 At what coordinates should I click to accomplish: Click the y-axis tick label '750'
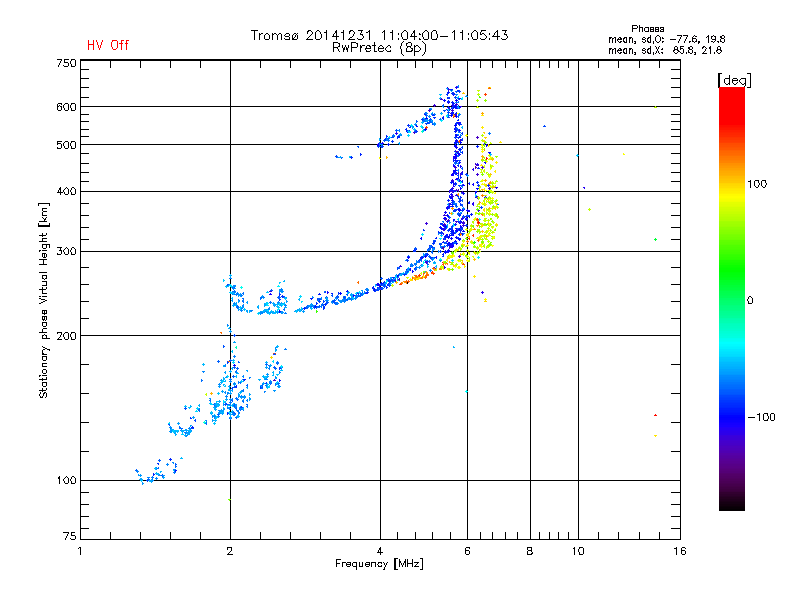coord(66,63)
